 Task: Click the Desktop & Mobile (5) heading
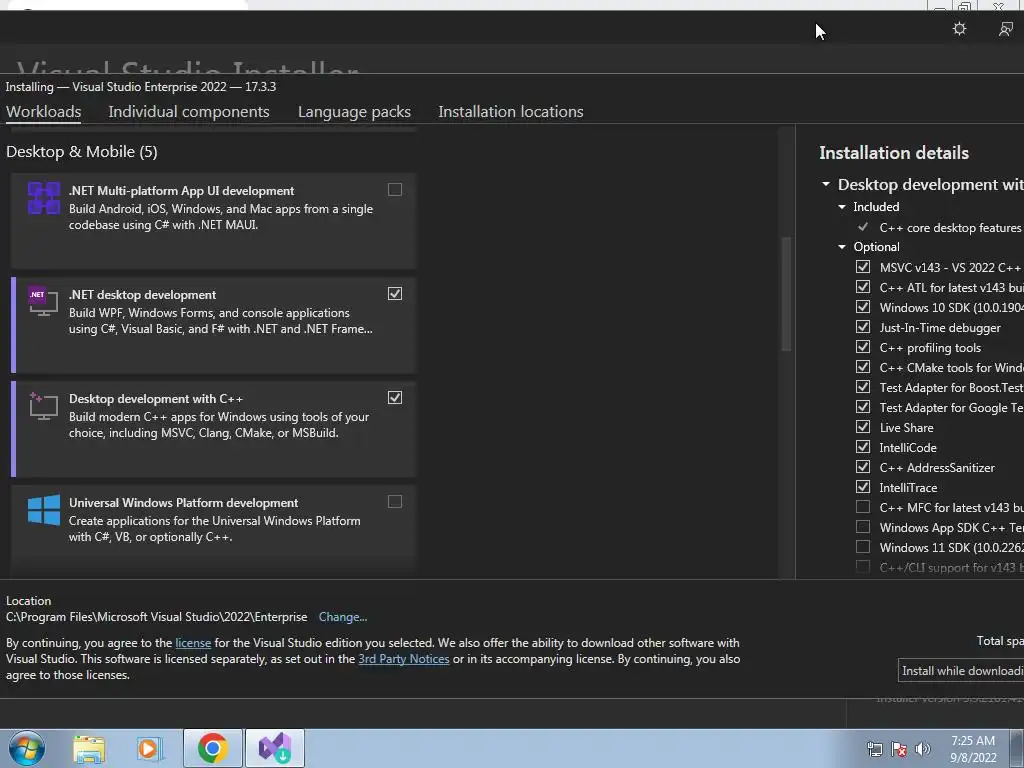pos(82,152)
